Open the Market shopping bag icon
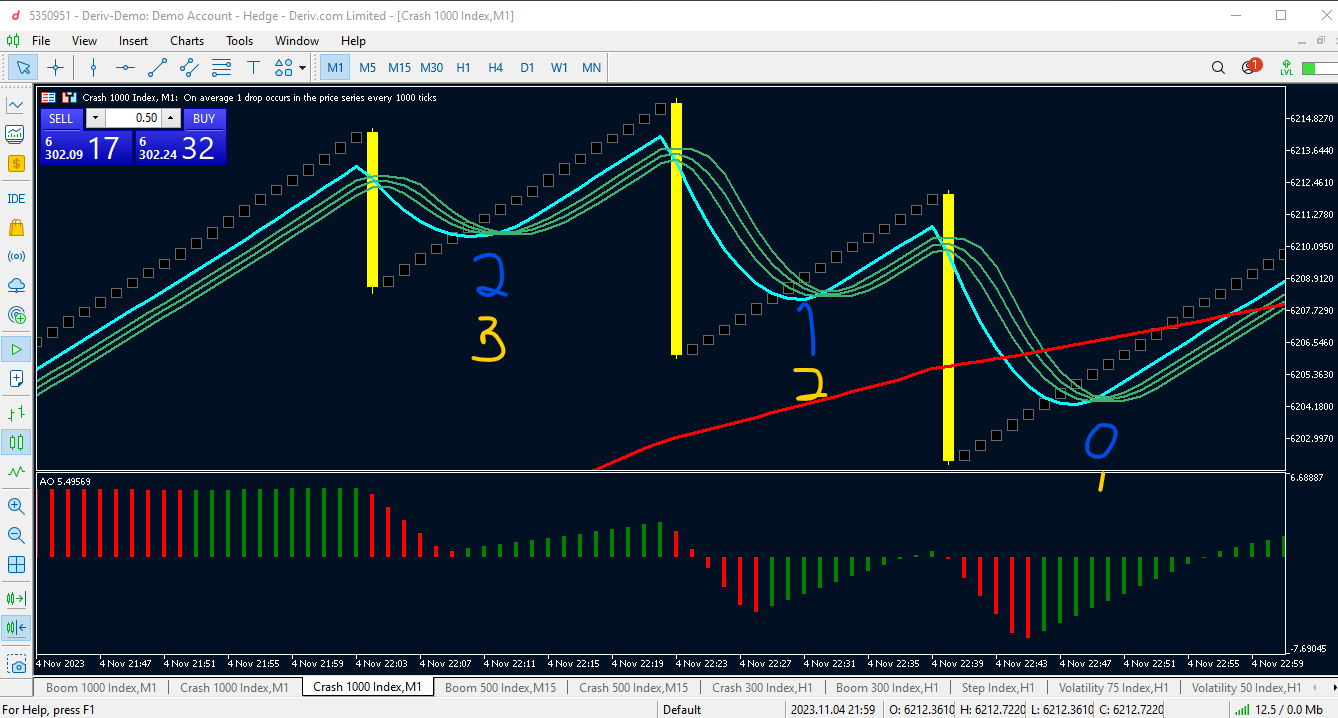Image resolution: width=1338 pixels, height=718 pixels. point(16,227)
